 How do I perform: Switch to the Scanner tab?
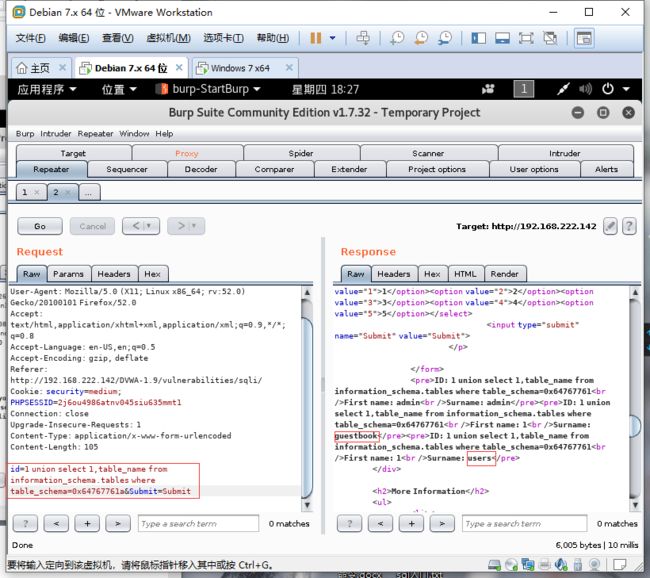428,153
